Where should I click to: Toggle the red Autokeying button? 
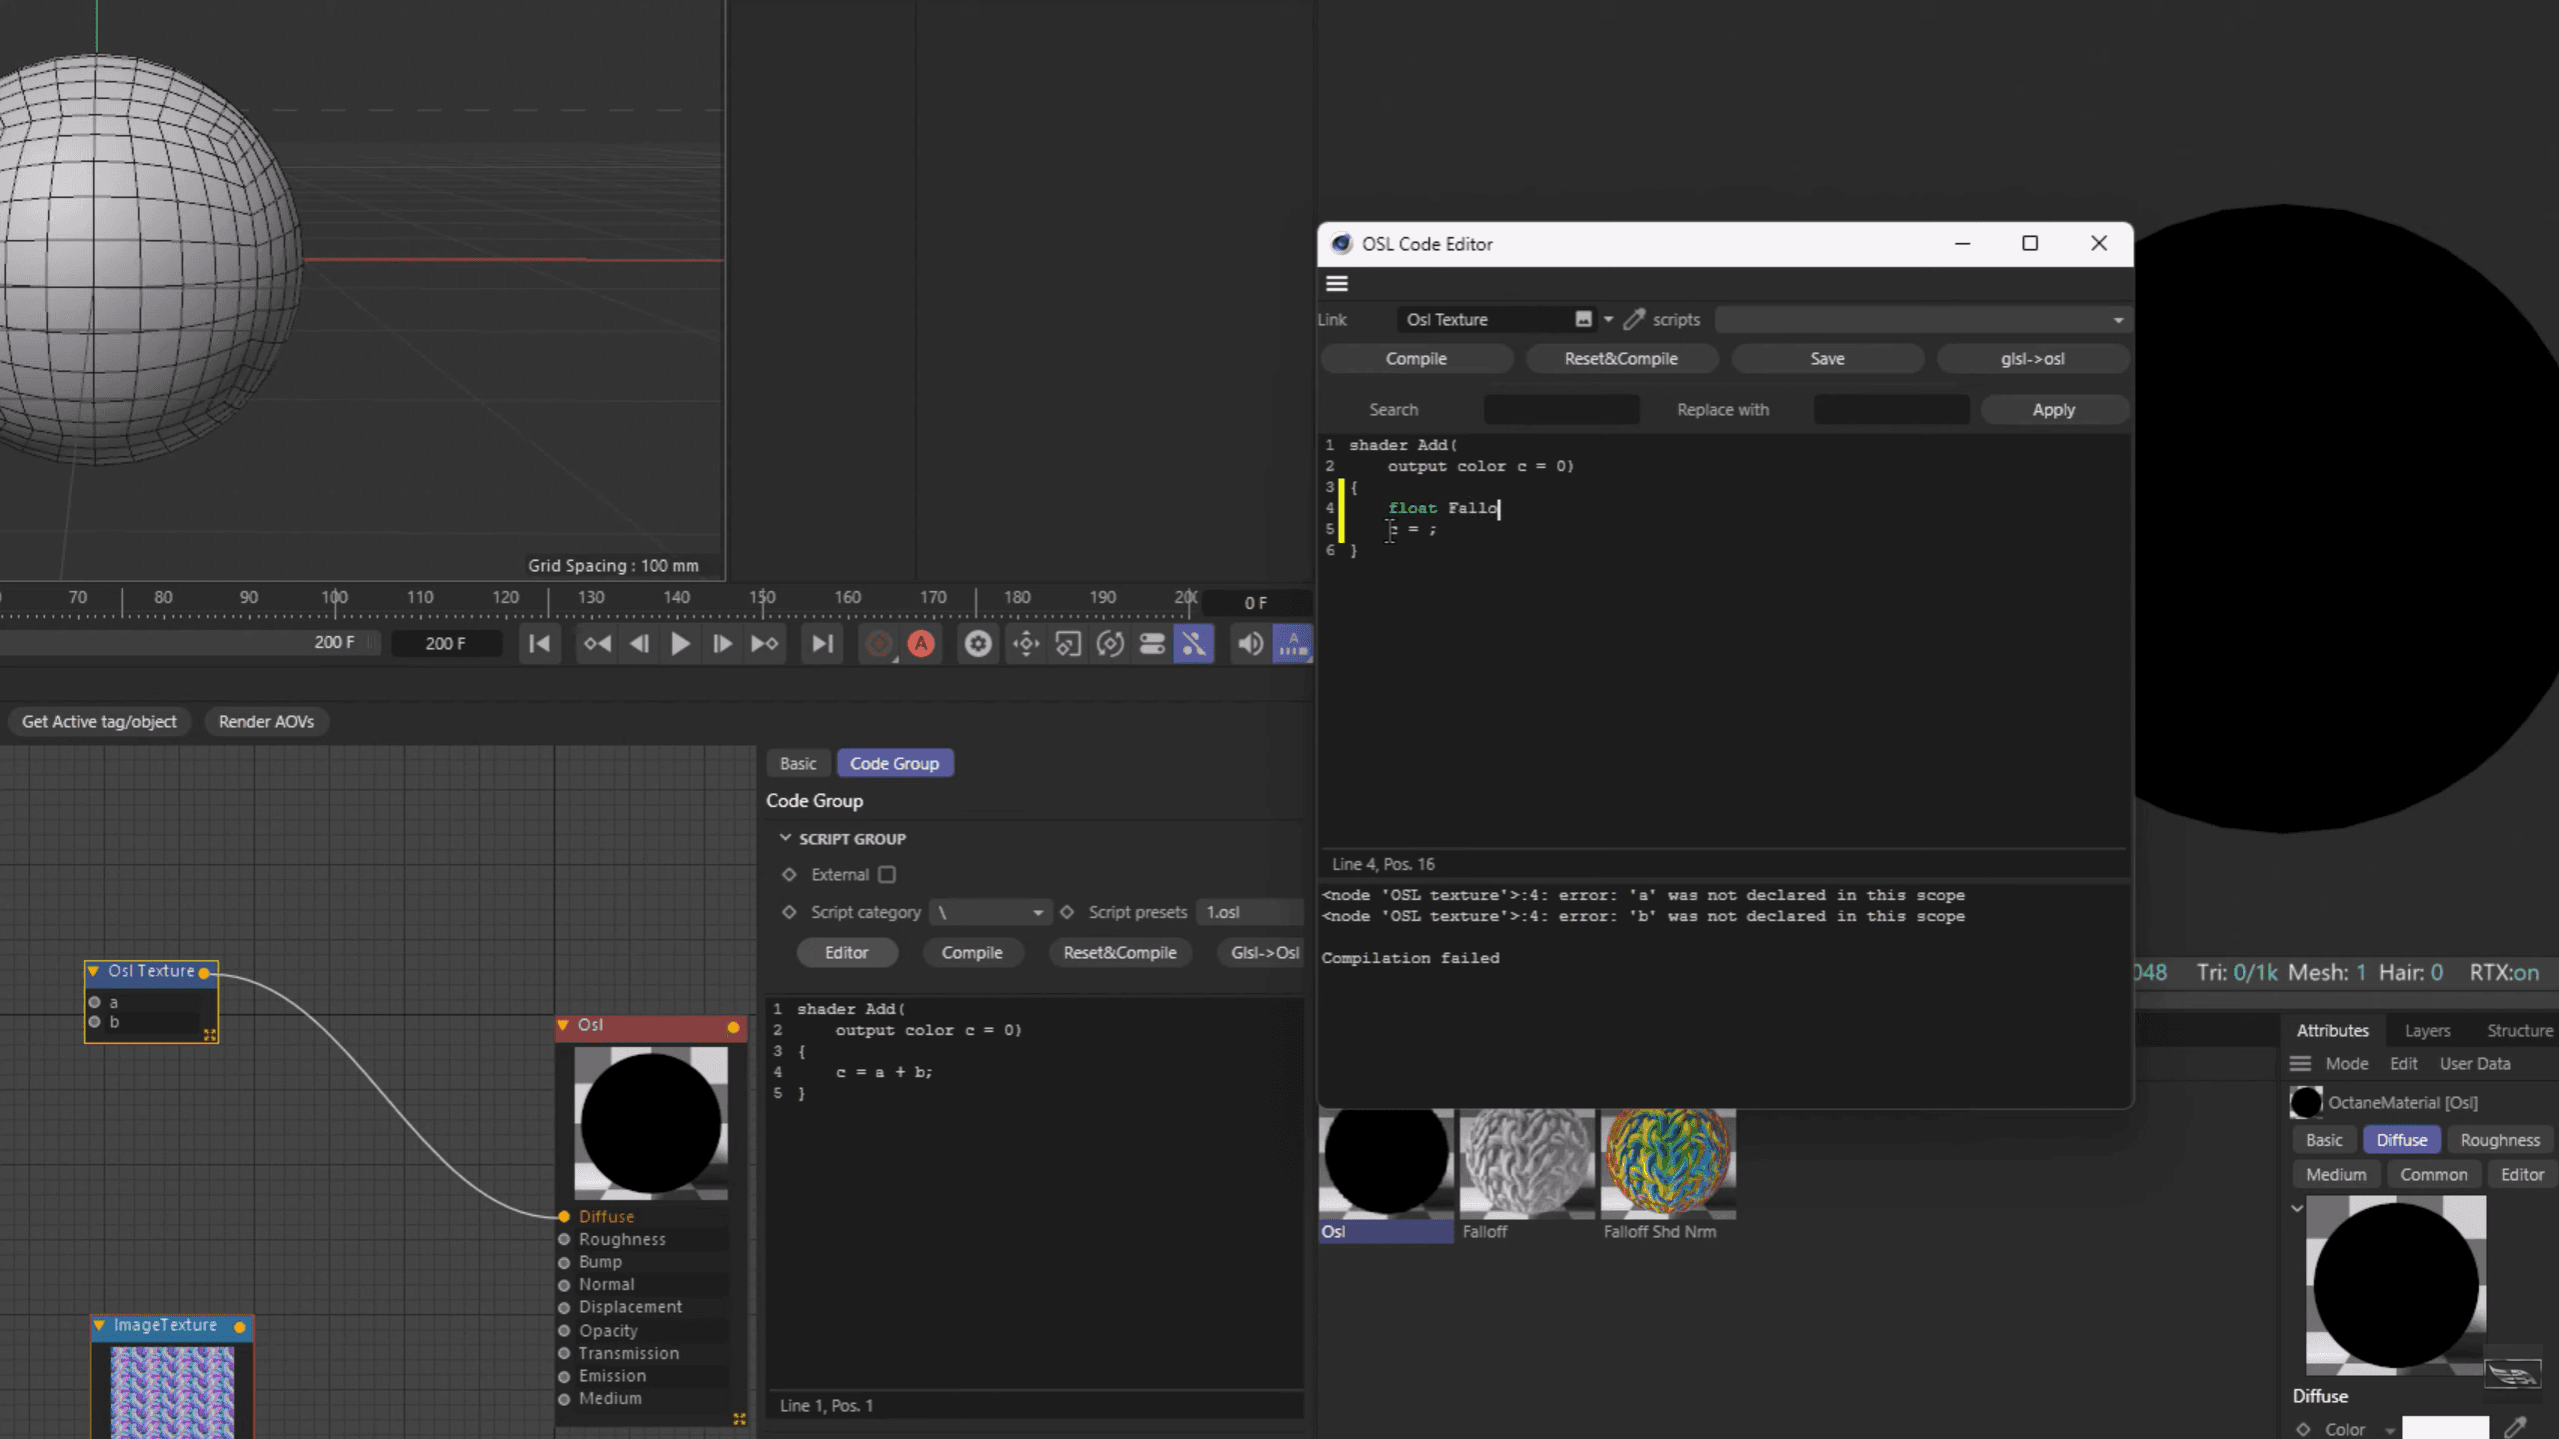(x=921, y=644)
